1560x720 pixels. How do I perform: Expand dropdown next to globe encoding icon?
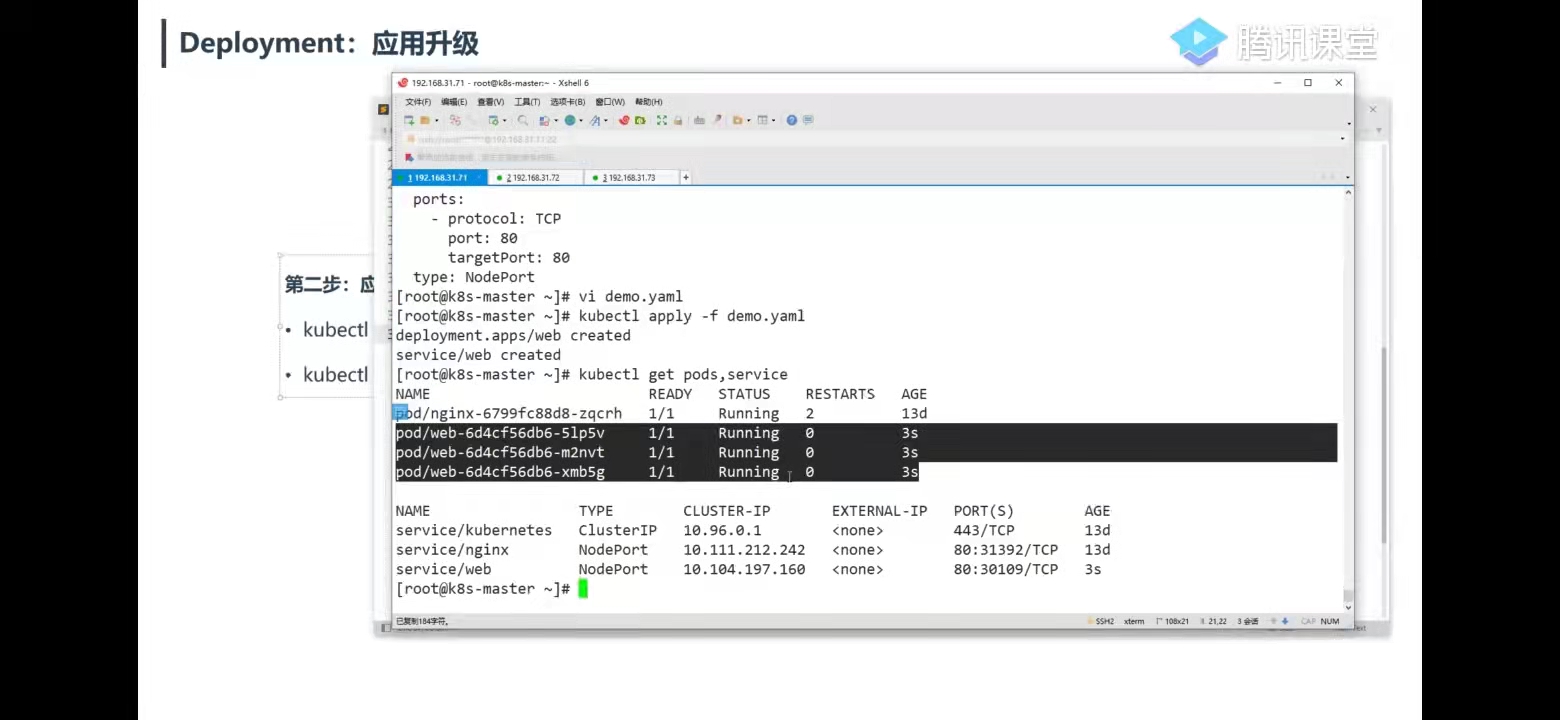coord(581,121)
